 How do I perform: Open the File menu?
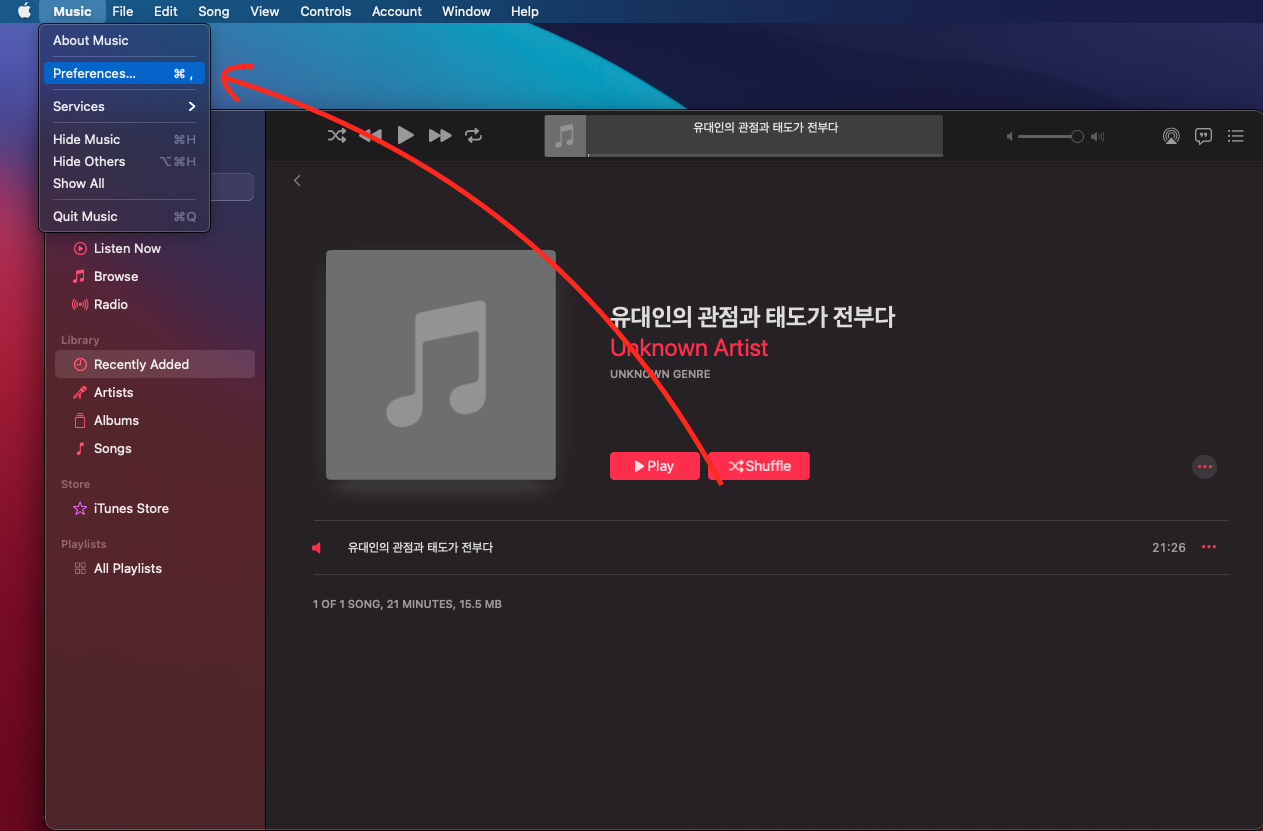[x=123, y=11]
